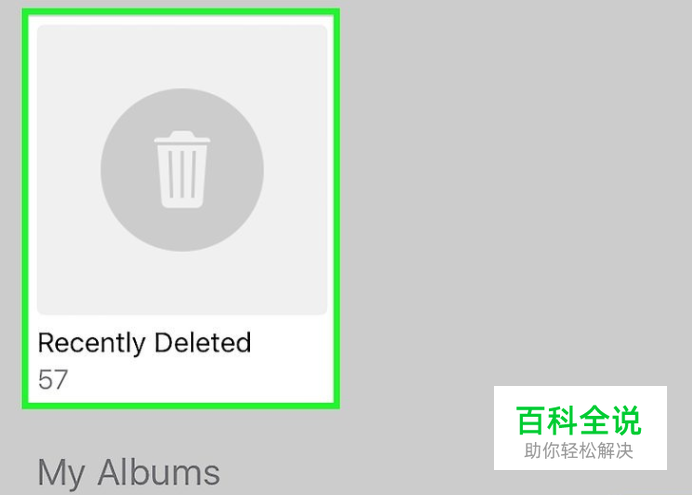Click the 助你轻松解决 tagline text
Image resolution: width=692 pixels, height=495 pixels.
point(579,451)
